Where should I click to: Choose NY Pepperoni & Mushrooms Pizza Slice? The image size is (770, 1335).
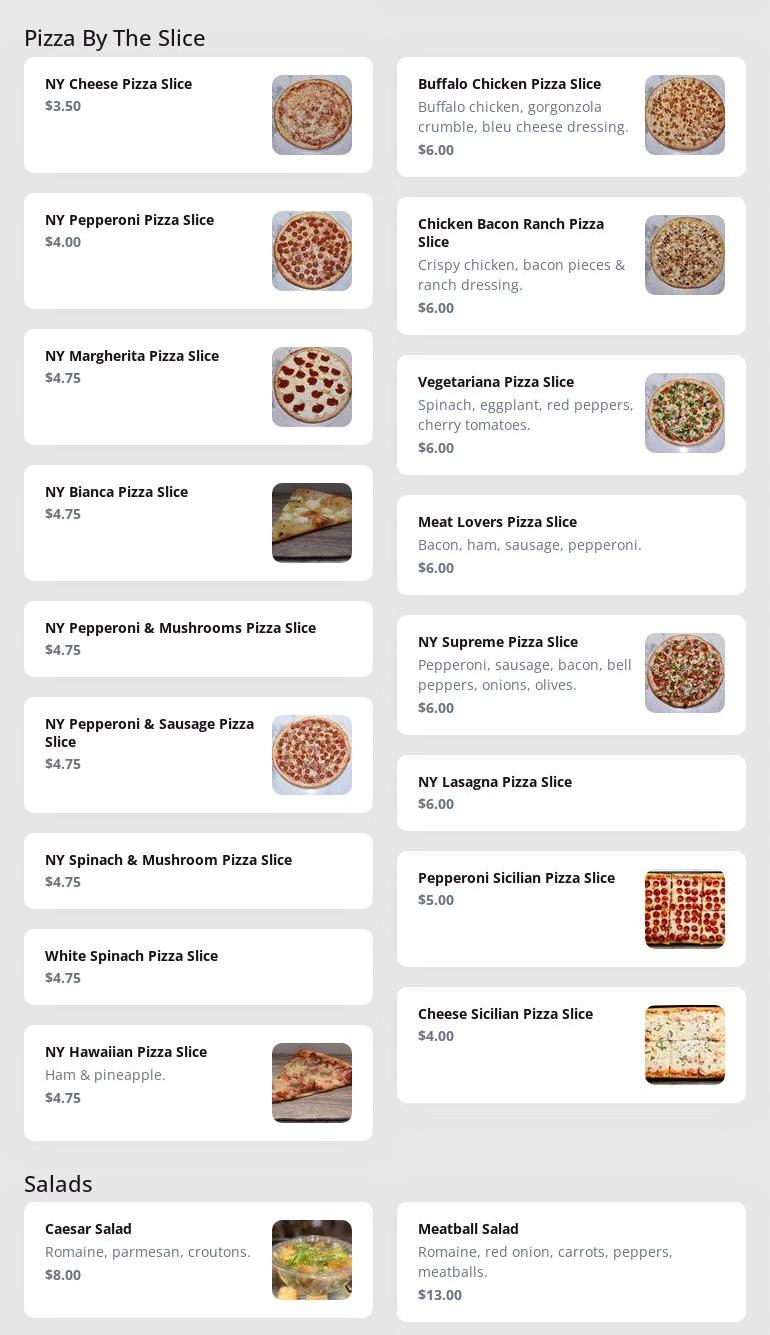click(180, 628)
